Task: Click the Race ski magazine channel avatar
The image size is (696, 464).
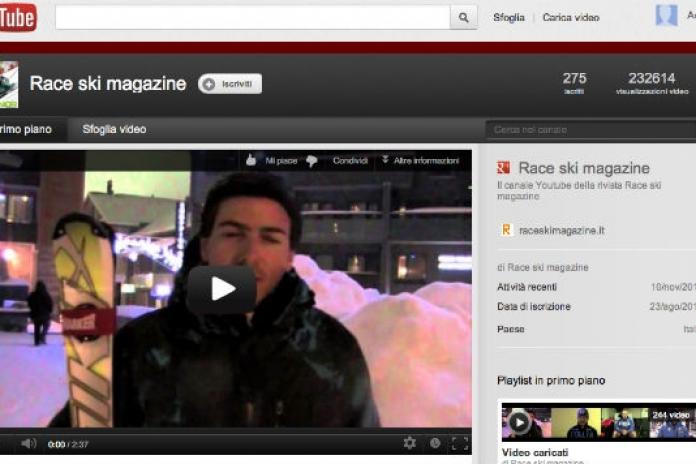Action: tap(8, 84)
